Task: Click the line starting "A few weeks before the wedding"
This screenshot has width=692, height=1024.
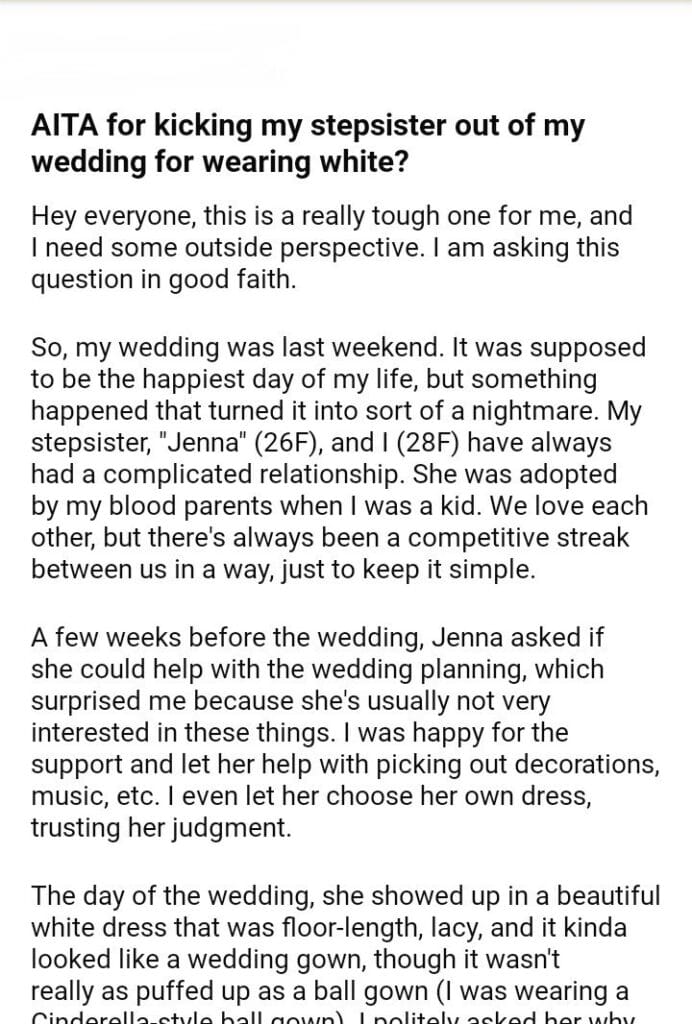Action: 318,637
